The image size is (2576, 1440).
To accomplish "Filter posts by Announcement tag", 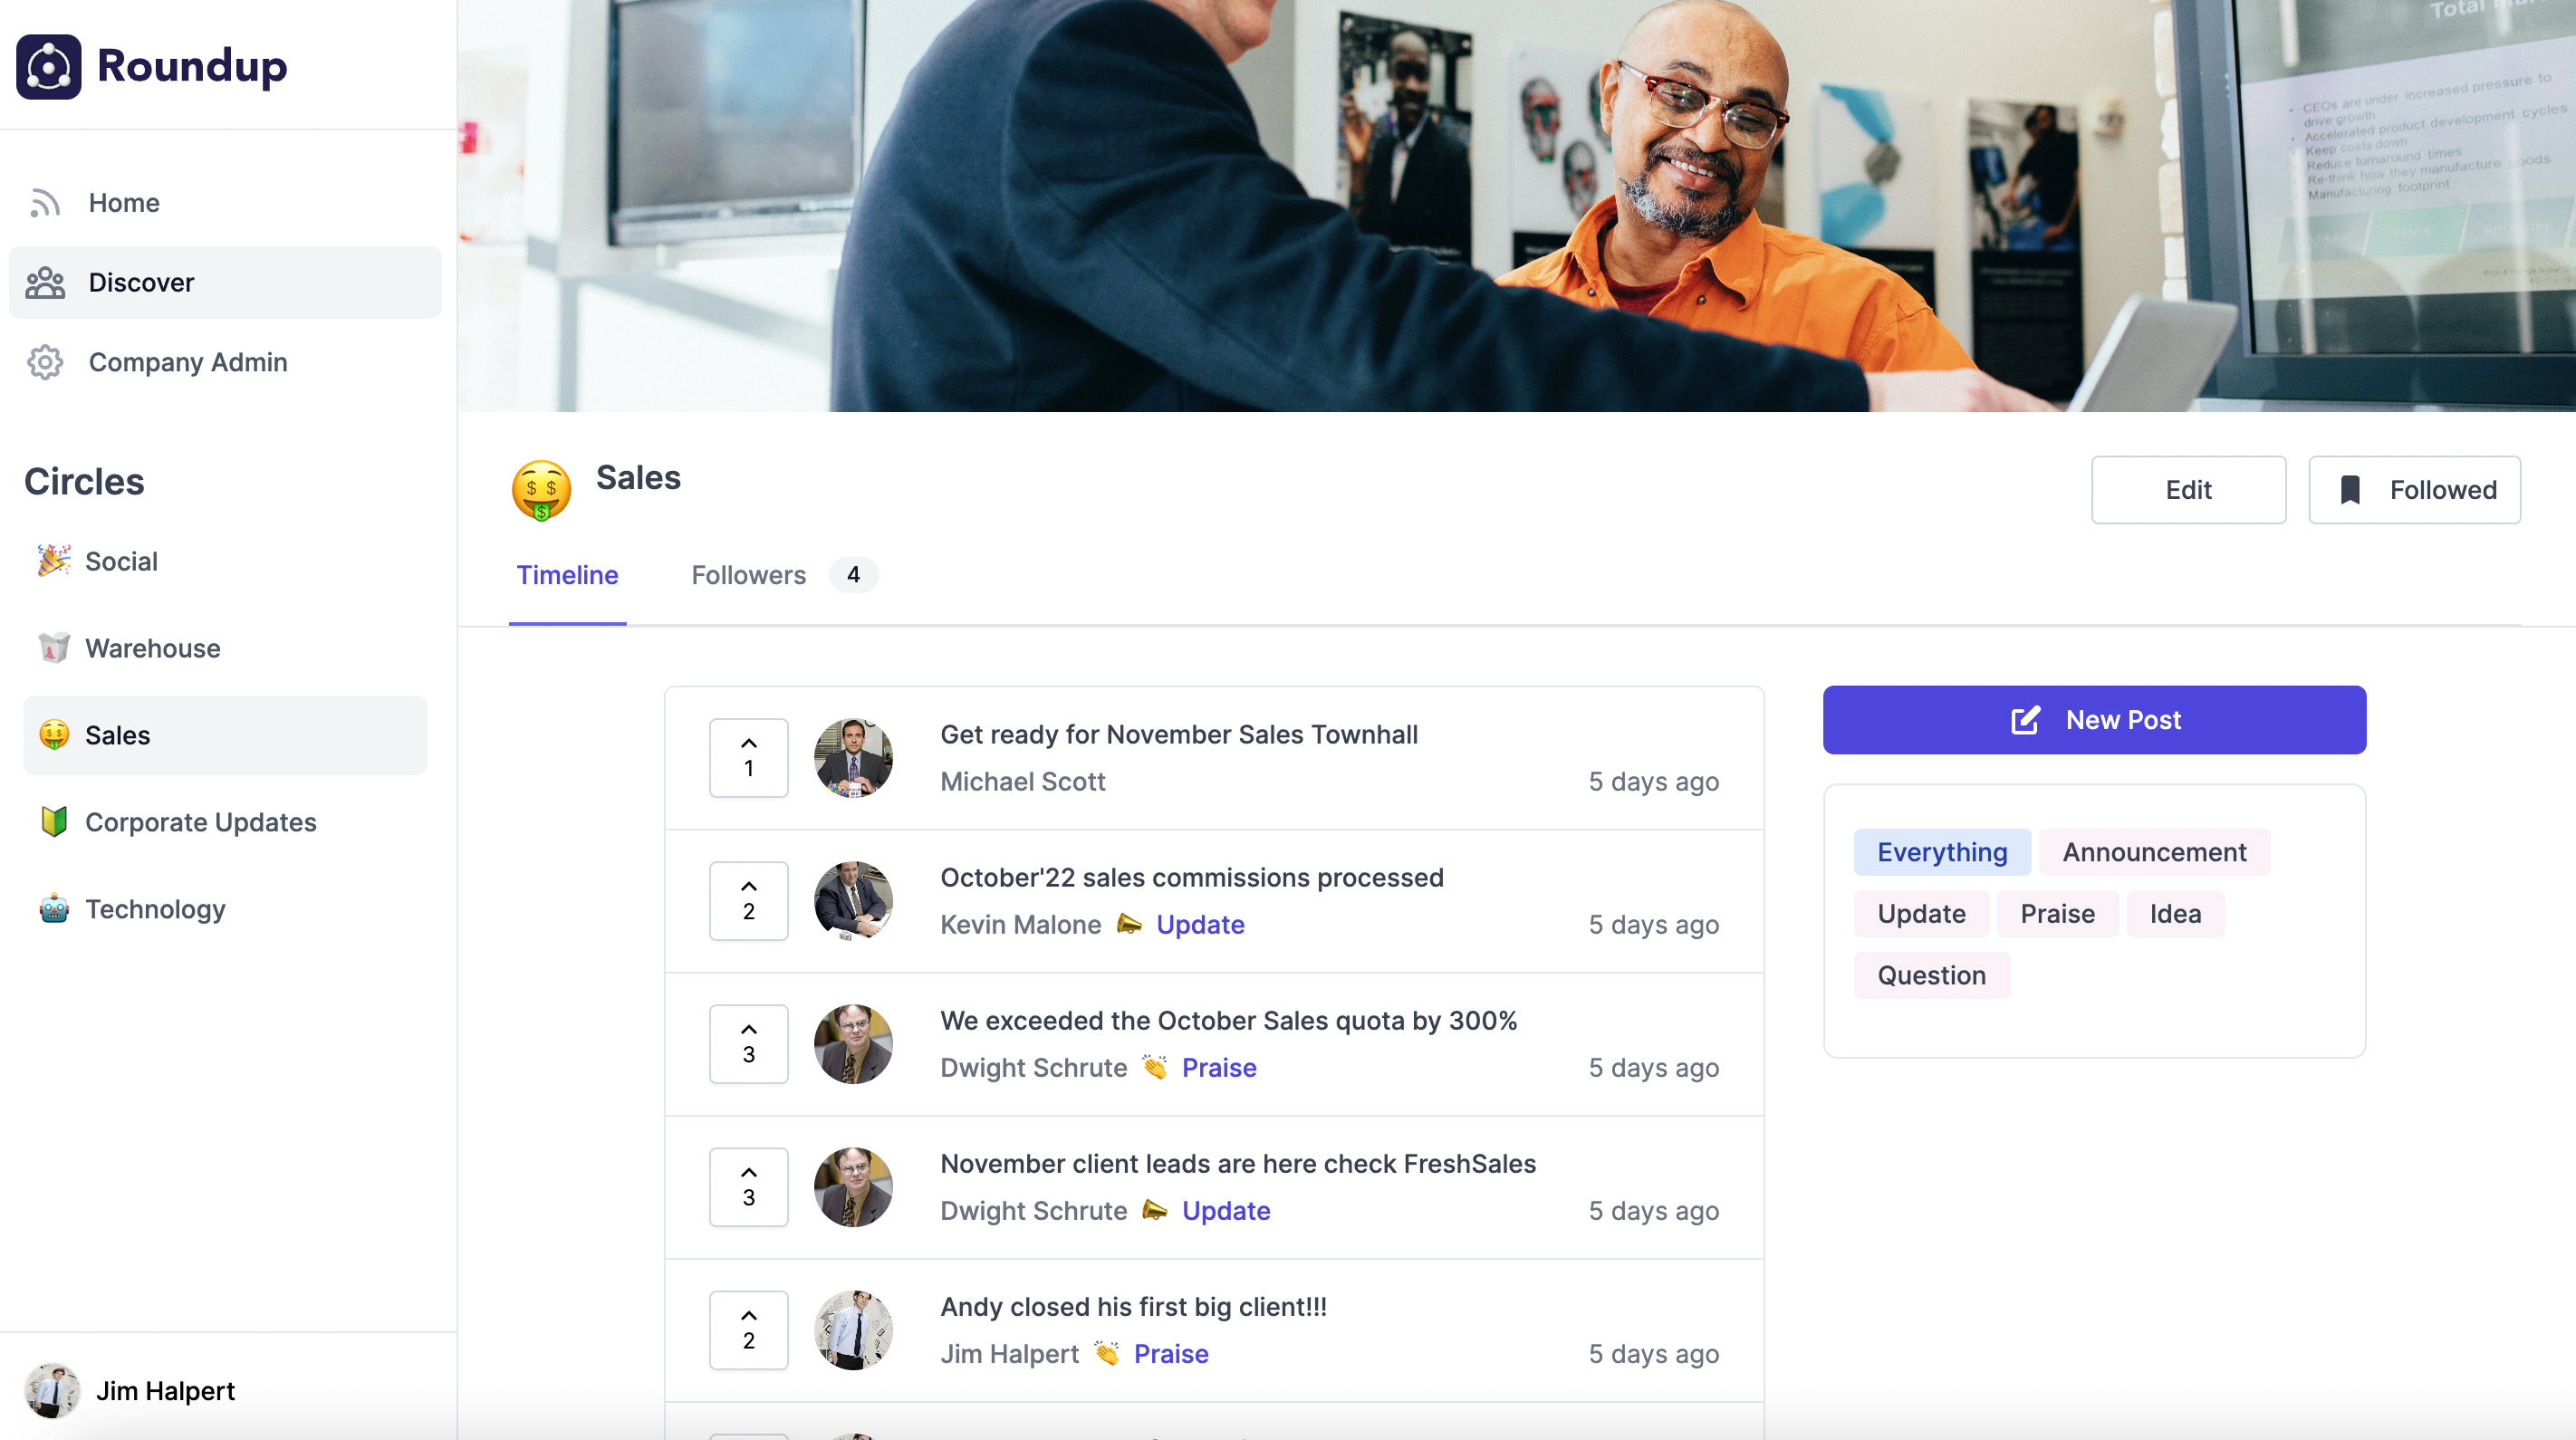I will (x=2154, y=852).
